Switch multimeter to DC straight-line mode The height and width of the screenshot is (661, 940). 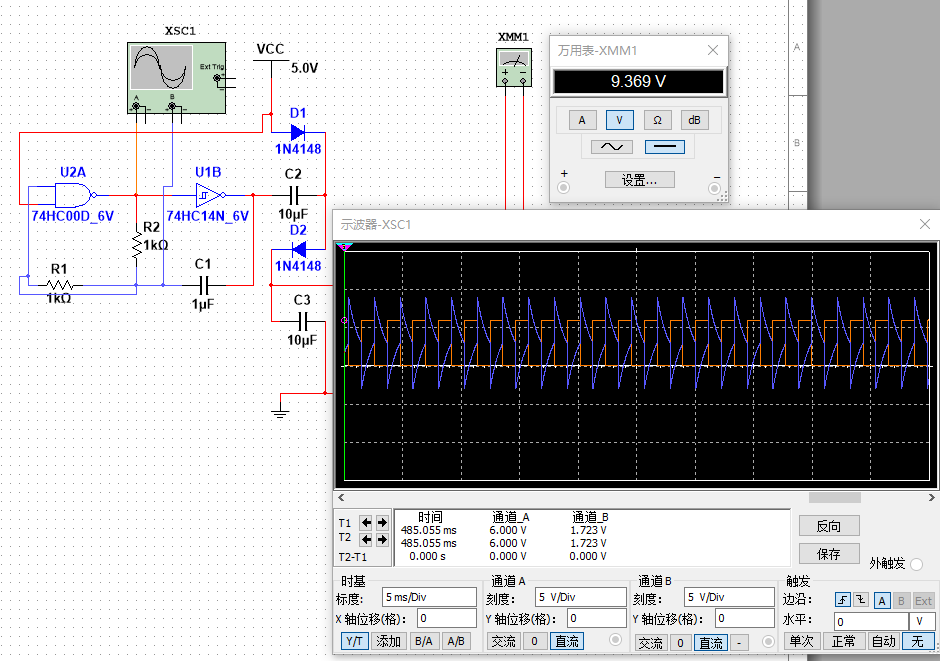click(664, 147)
